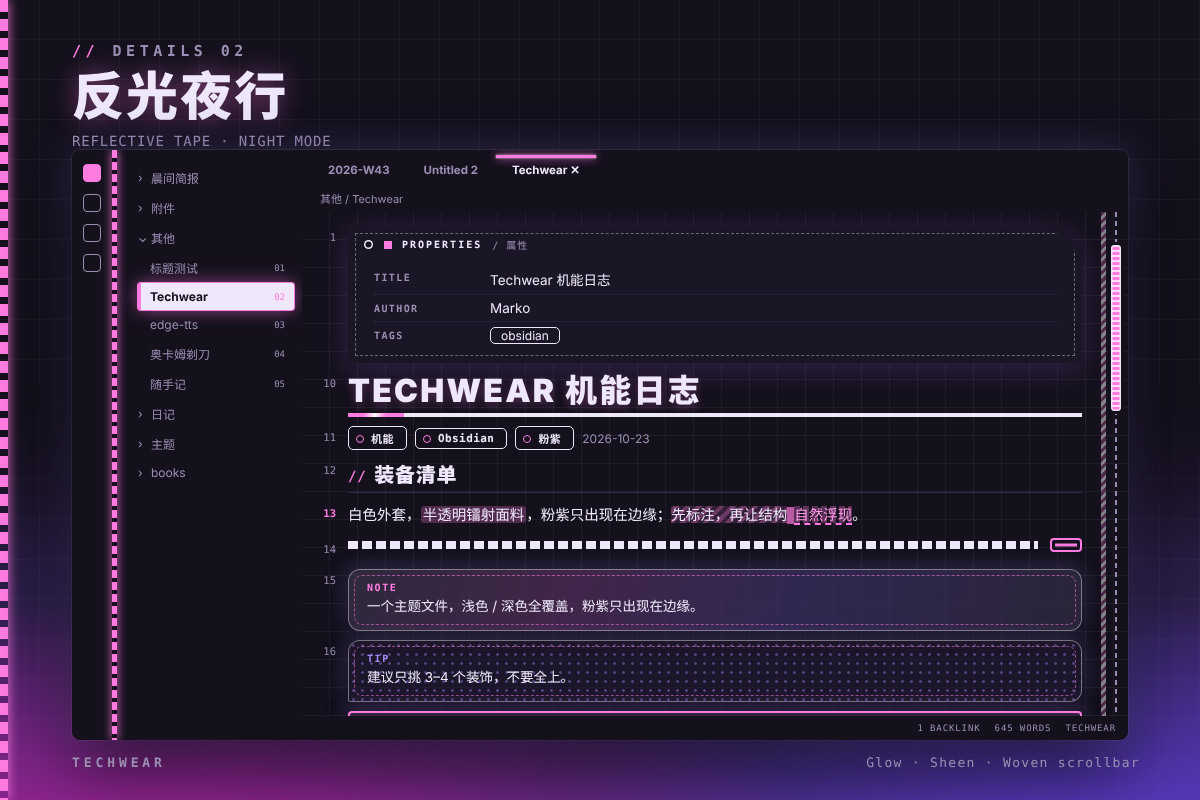Click the TAGS property key

coord(388,336)
